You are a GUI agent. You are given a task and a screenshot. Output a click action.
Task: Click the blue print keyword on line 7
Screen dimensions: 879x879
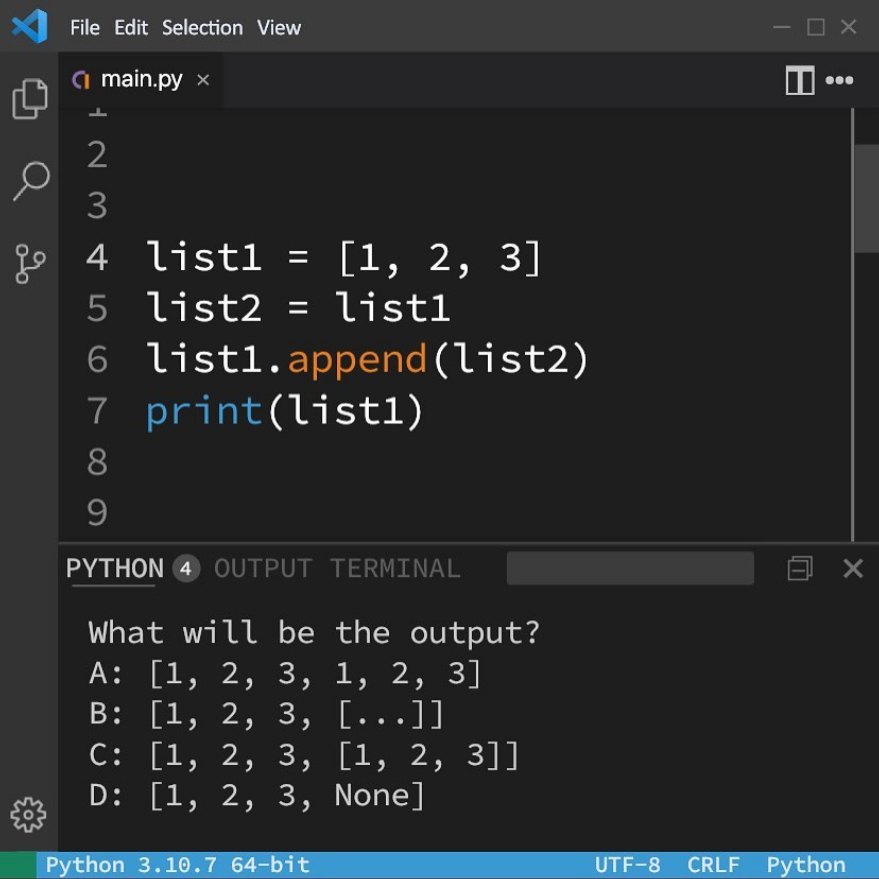(x=204, y=411)
